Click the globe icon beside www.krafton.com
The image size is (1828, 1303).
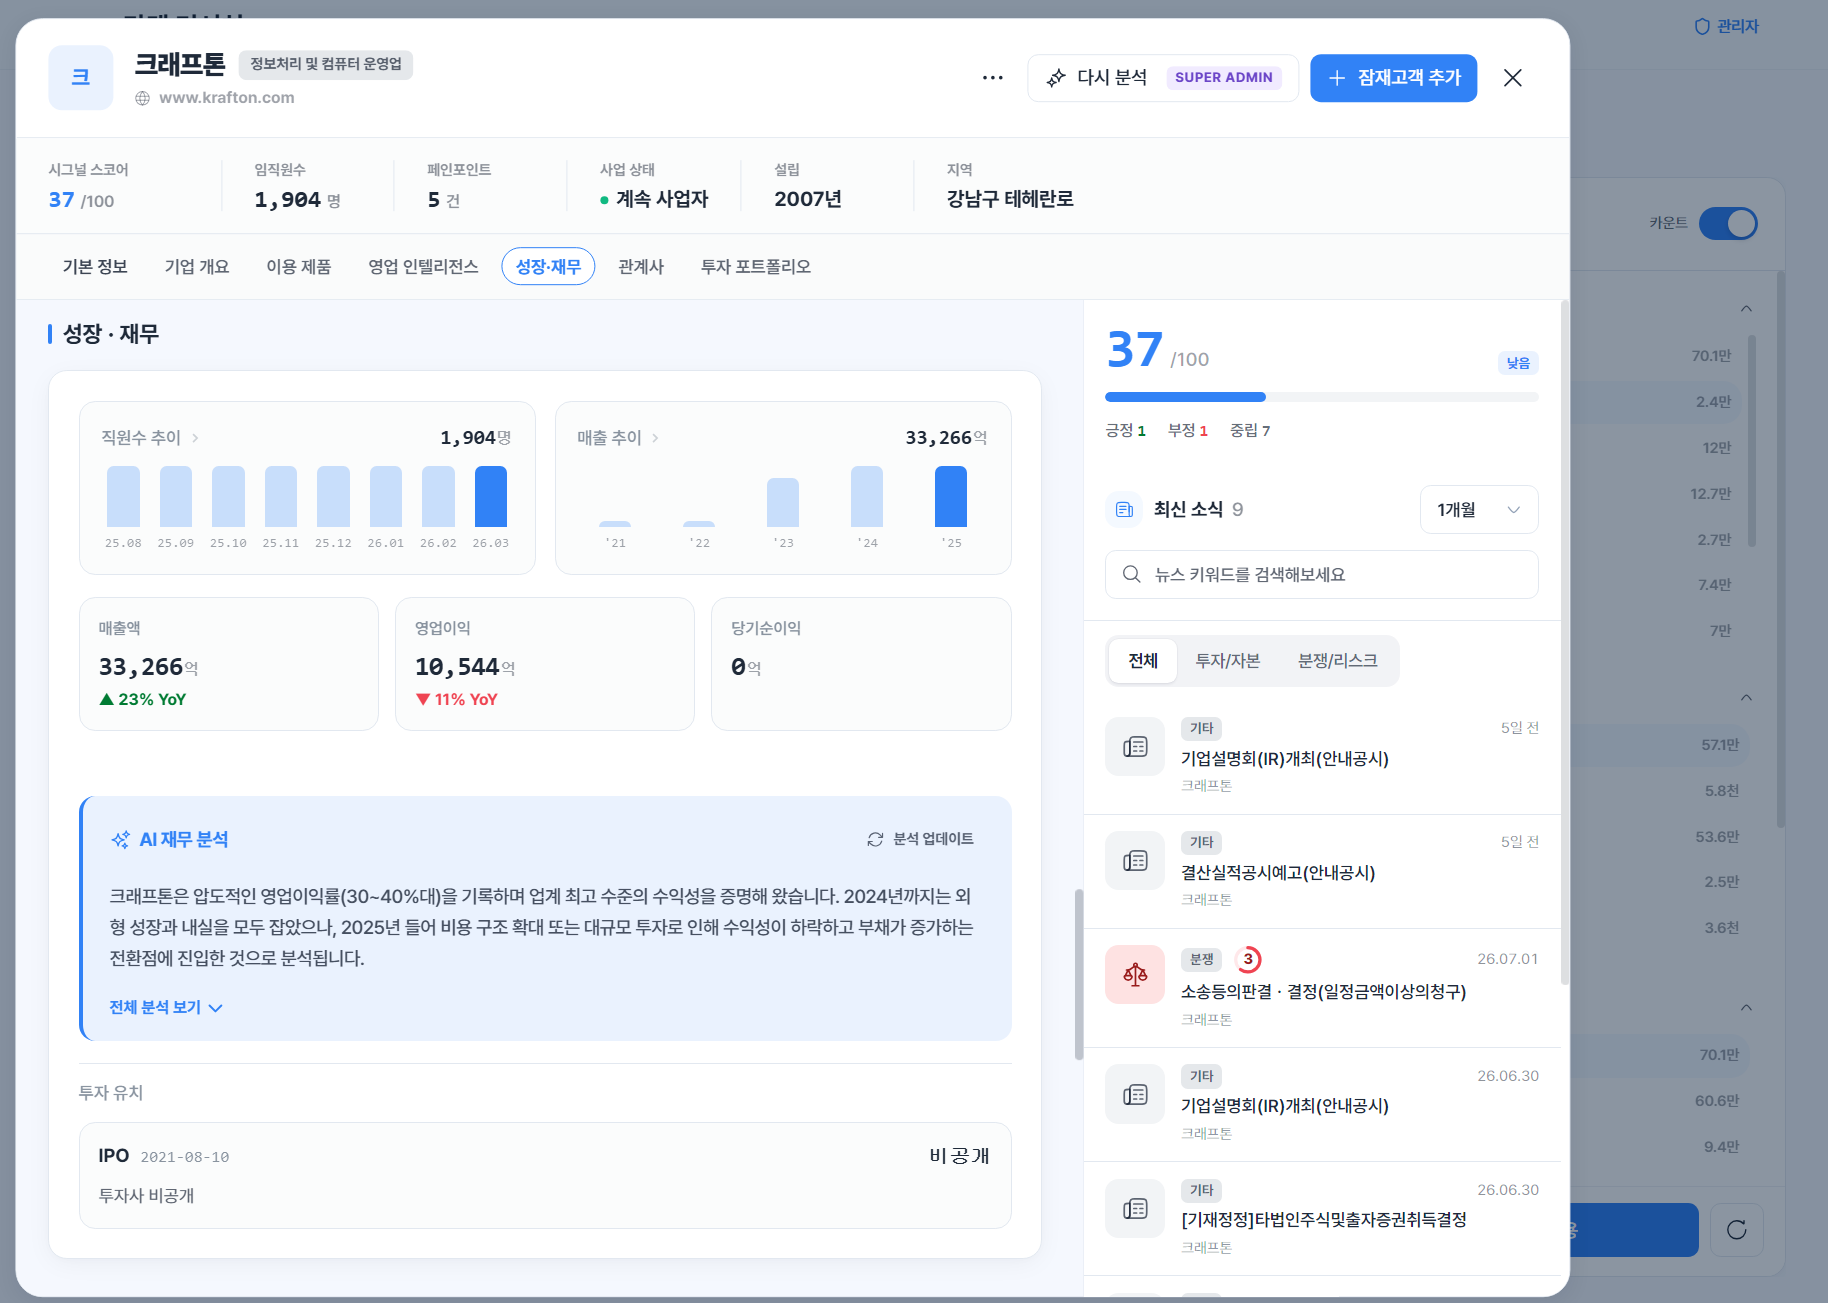143,98
